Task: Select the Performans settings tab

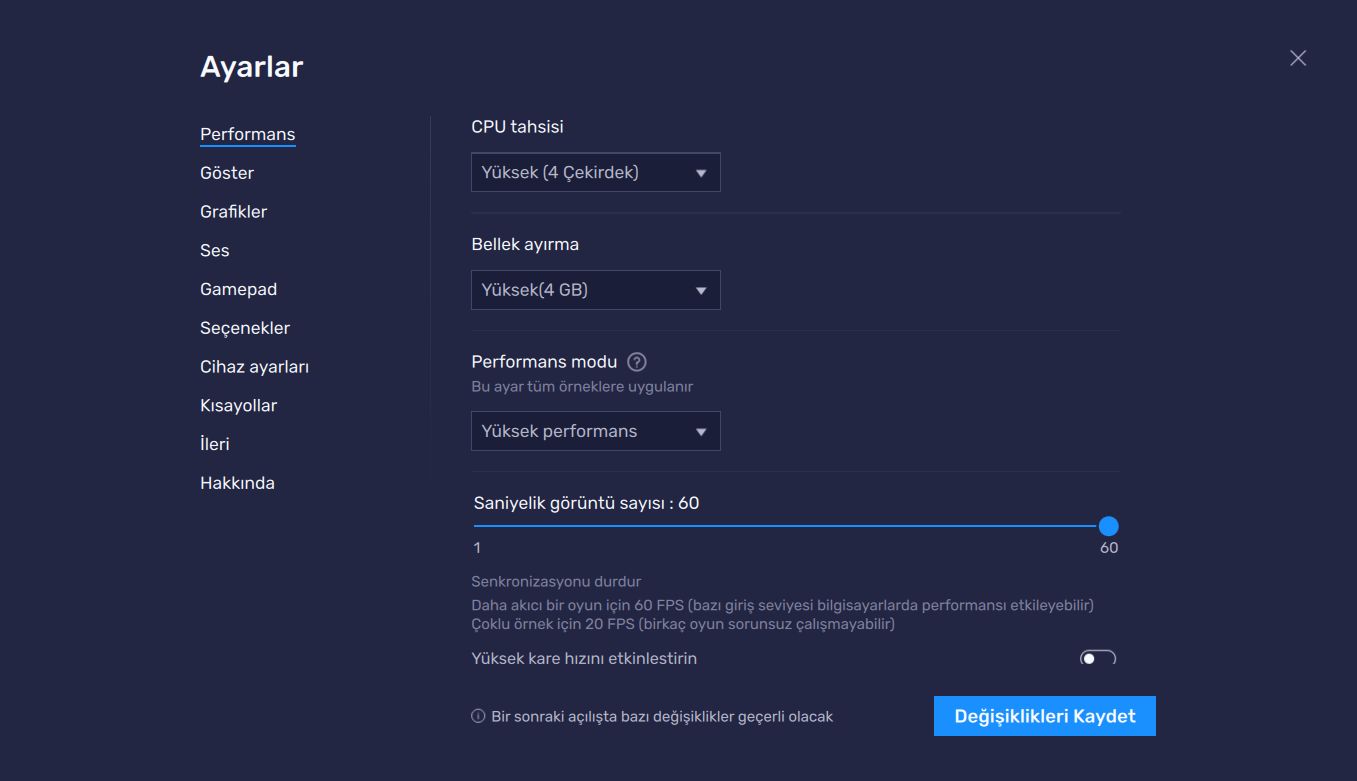Action: point(247,134)
